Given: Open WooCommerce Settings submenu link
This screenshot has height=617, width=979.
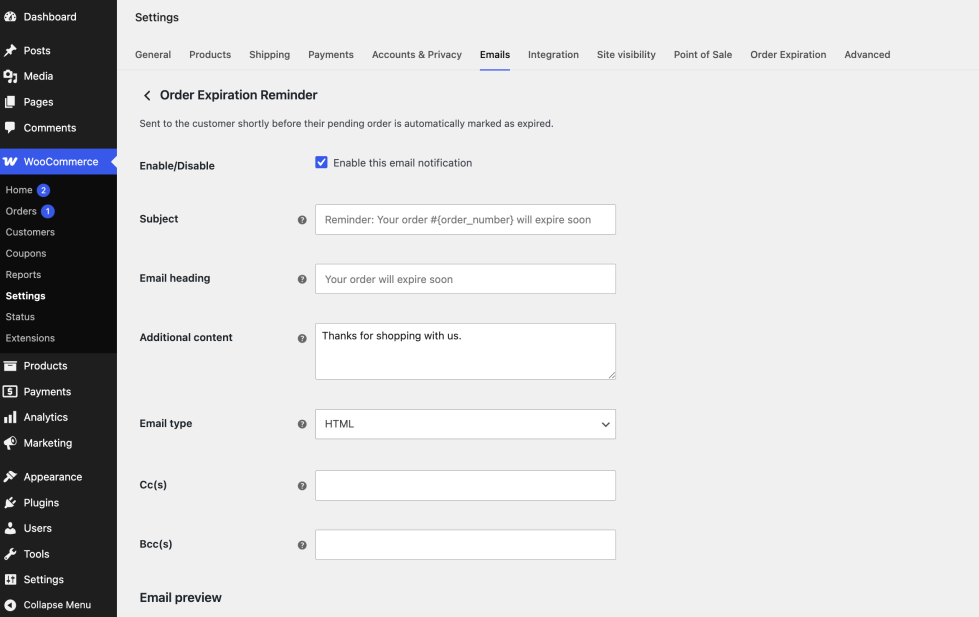Looking at the screenshot, I should 26,296.
